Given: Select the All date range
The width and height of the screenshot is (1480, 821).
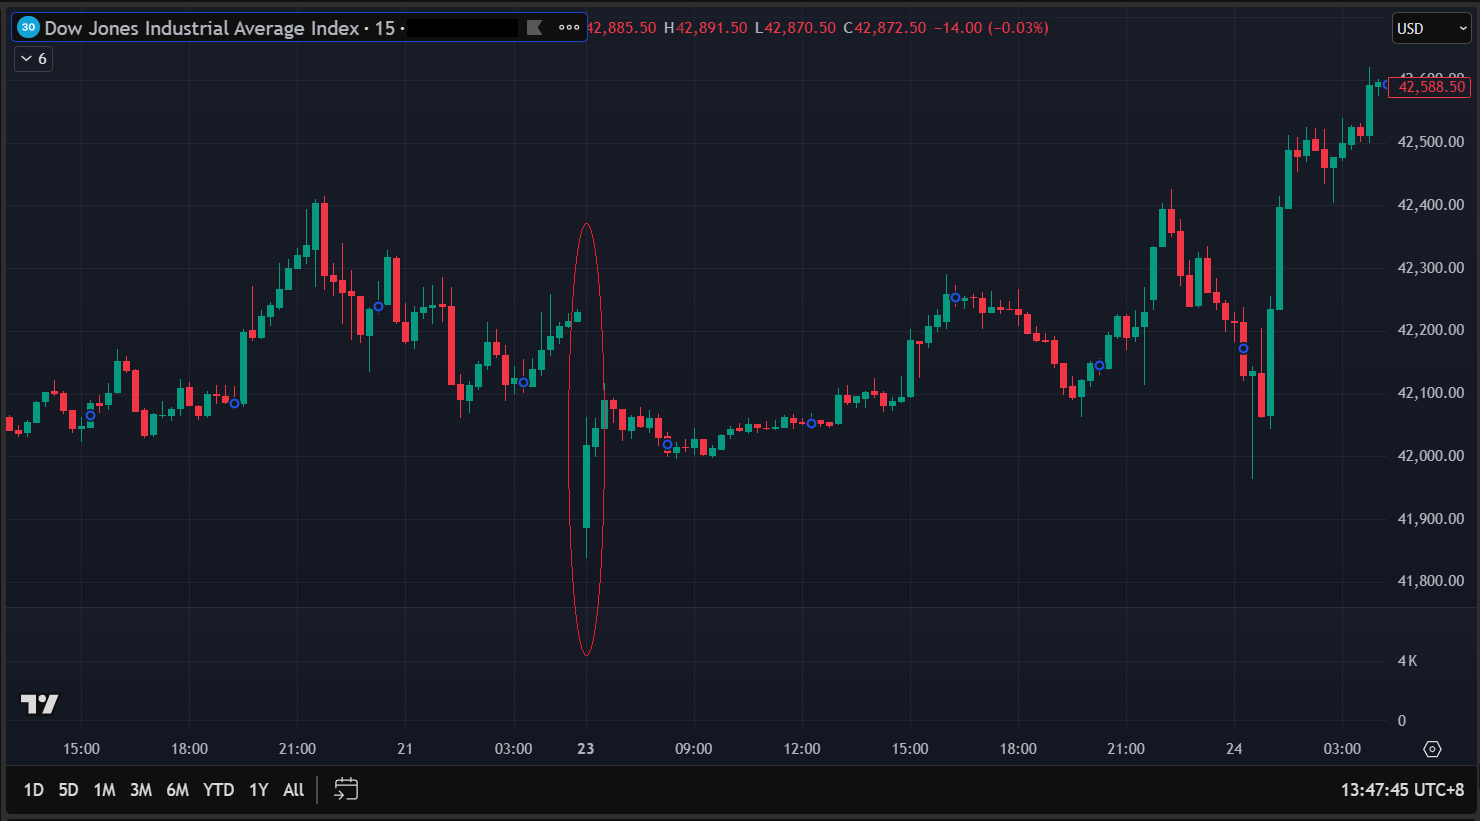Looking at the screenshot, I should click(293, 790).
